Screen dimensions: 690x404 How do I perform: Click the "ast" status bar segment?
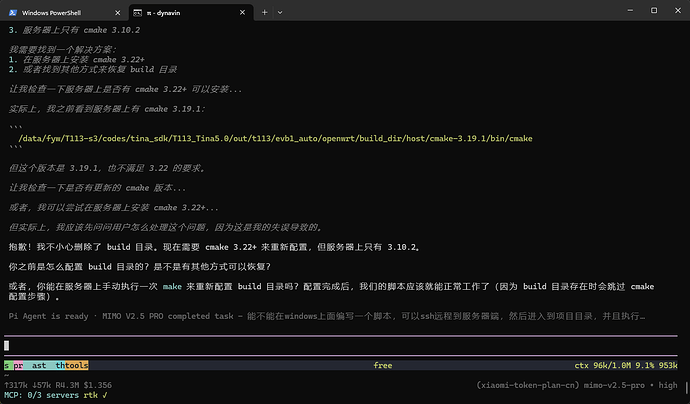pyautogui.click(x=39, y=365)
